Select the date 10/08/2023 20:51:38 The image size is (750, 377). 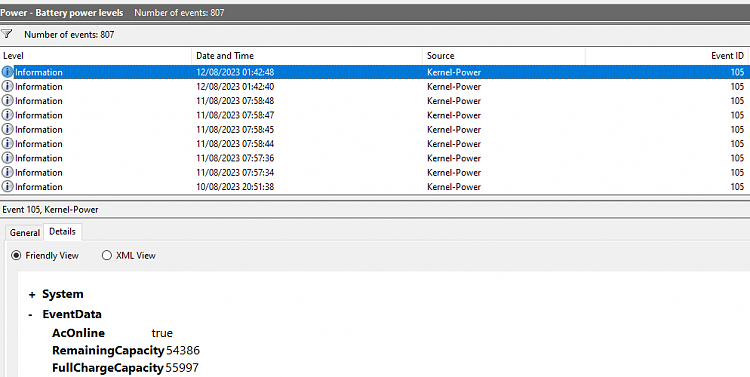235,187
